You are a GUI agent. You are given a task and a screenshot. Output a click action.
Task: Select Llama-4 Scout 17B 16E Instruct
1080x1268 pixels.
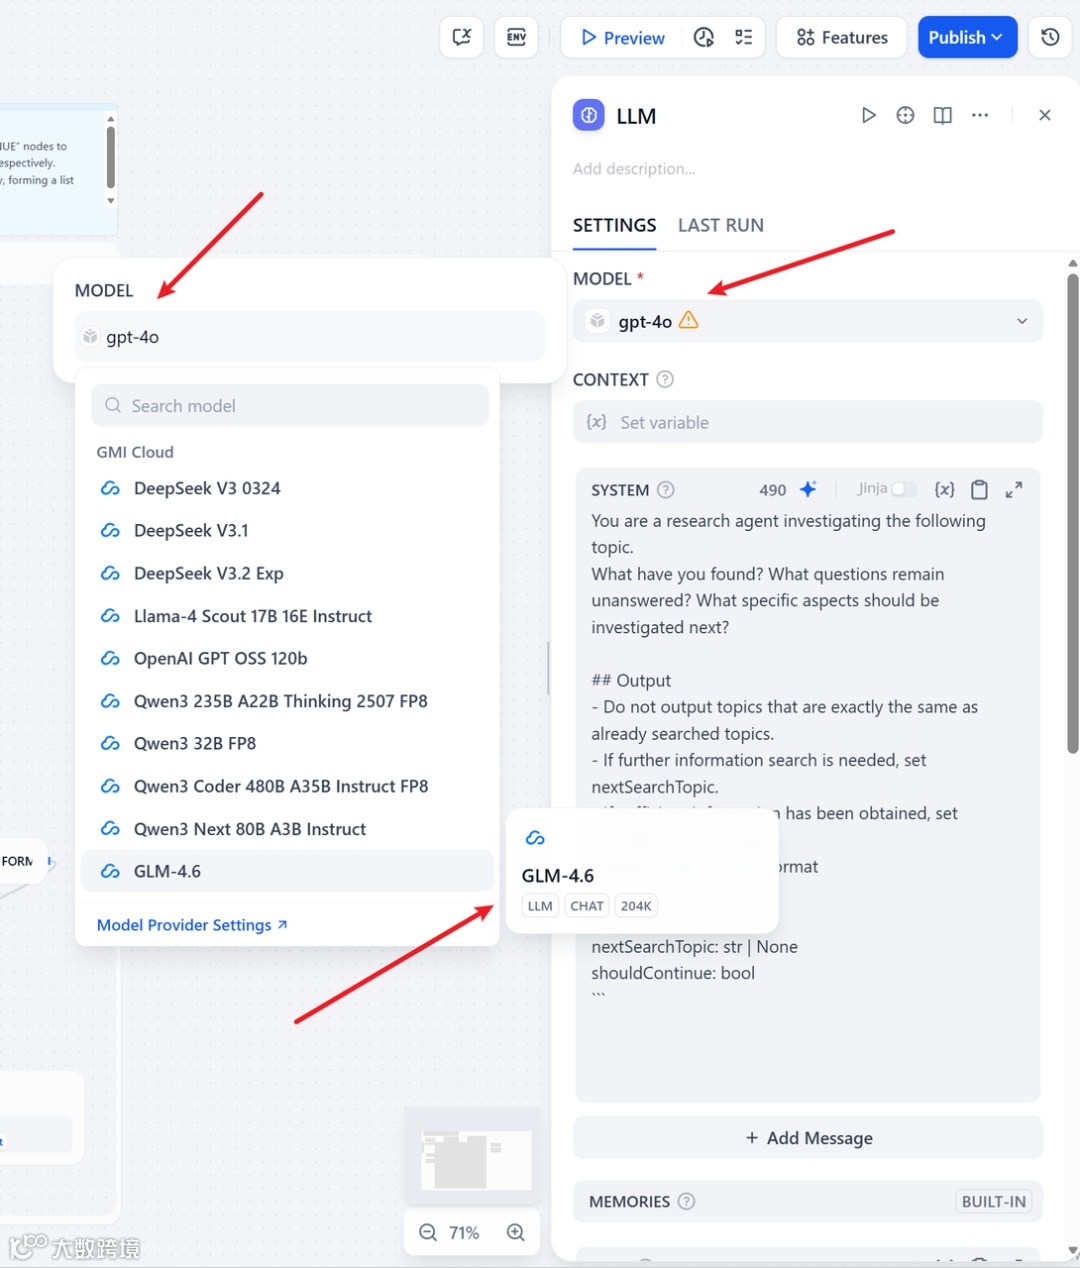tap(288, 616)
